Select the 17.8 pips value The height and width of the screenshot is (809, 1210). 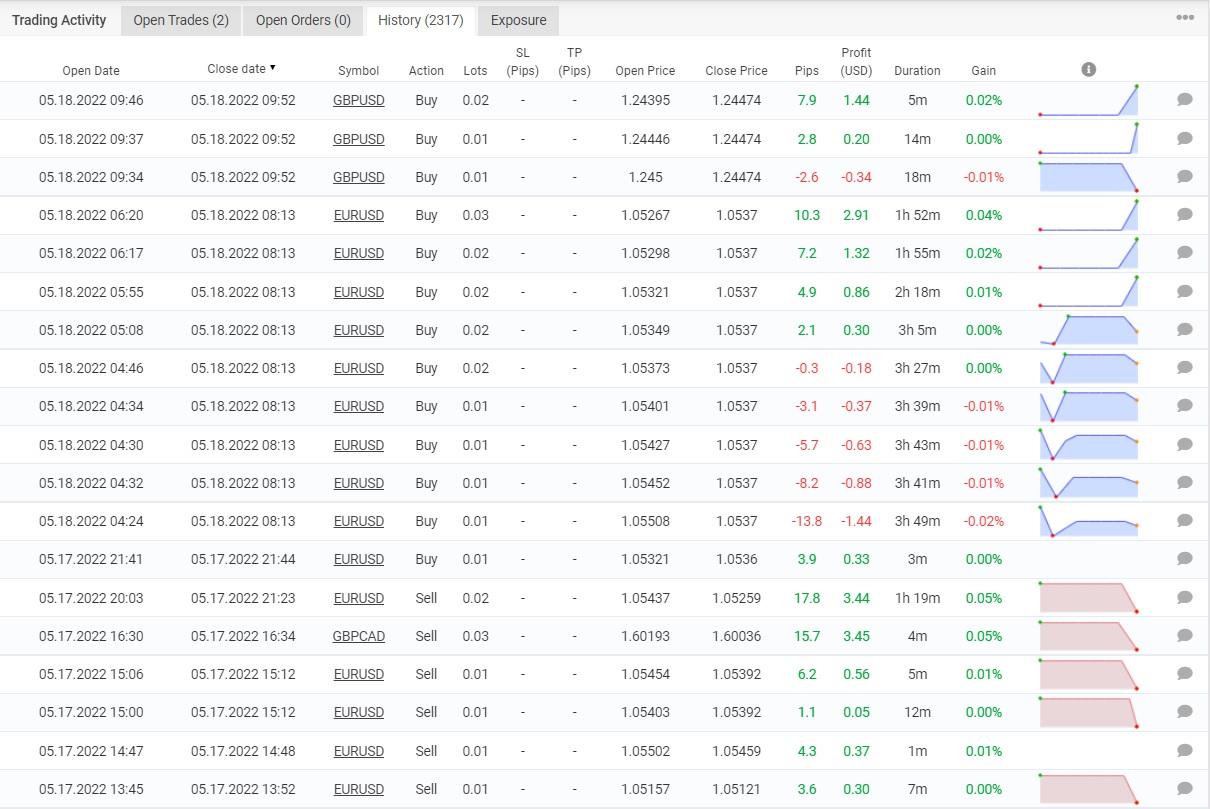[806, 598]
